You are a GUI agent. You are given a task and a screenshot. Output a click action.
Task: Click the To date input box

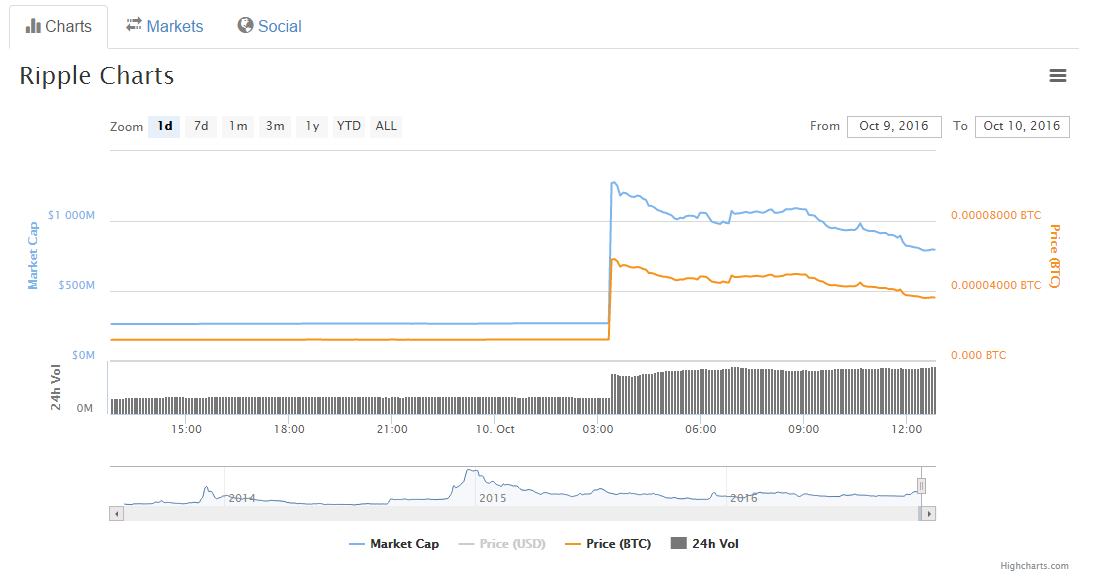coord(1021,126)
